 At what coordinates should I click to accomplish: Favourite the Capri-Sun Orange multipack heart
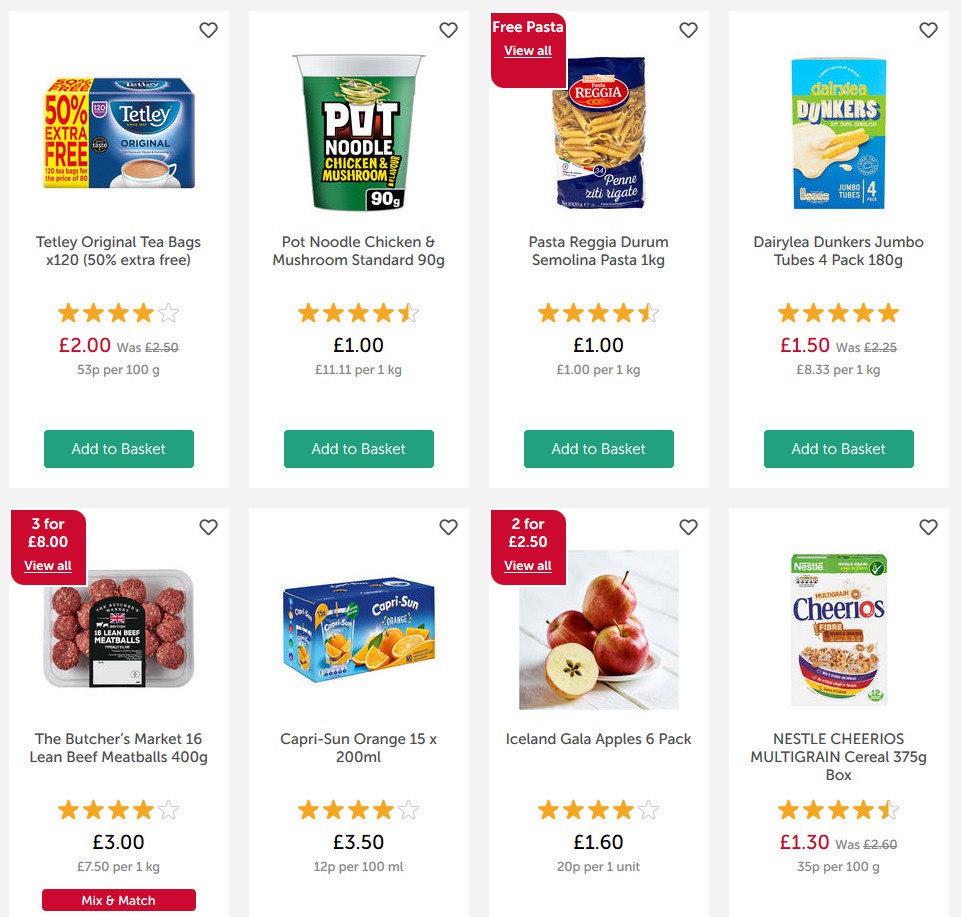coord(448,526)
